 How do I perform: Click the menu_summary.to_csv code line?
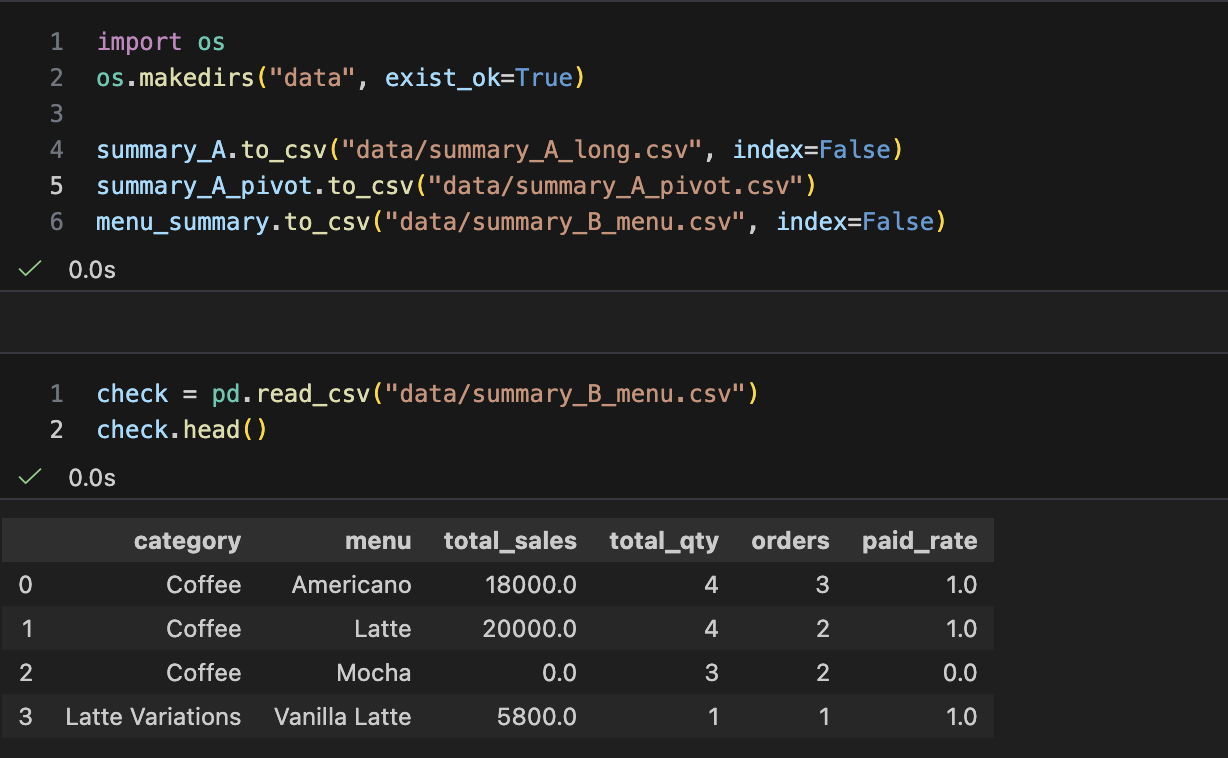point(521,221)
